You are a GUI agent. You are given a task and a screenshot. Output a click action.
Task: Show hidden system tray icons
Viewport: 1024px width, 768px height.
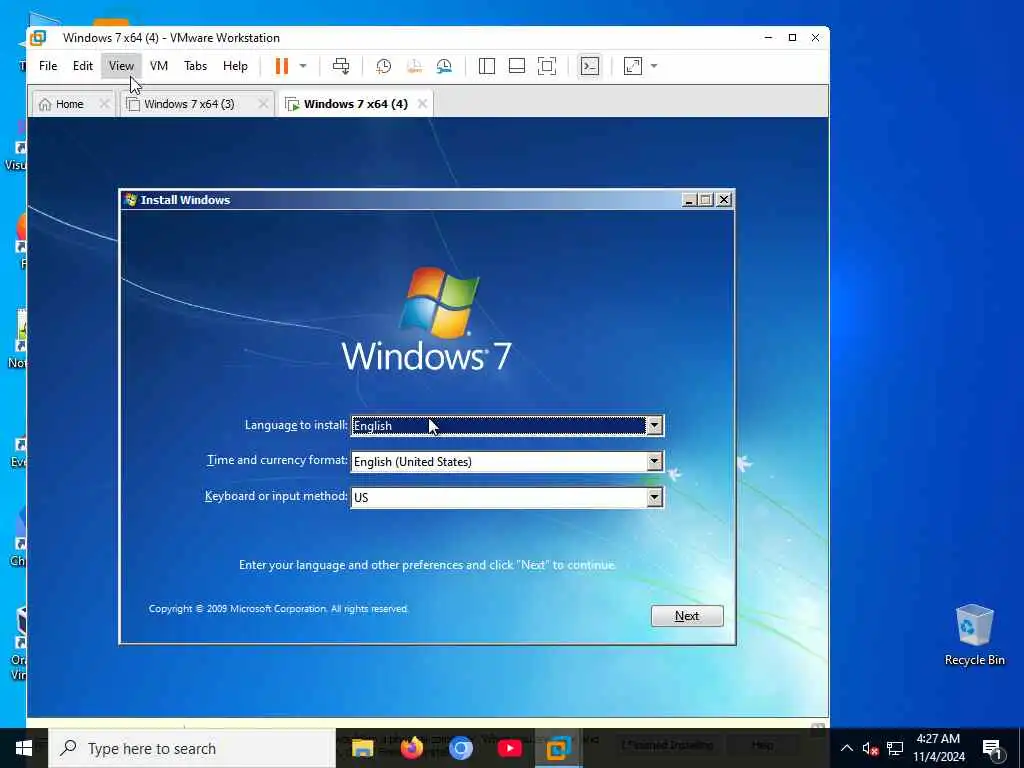click(x=846, y=748)
